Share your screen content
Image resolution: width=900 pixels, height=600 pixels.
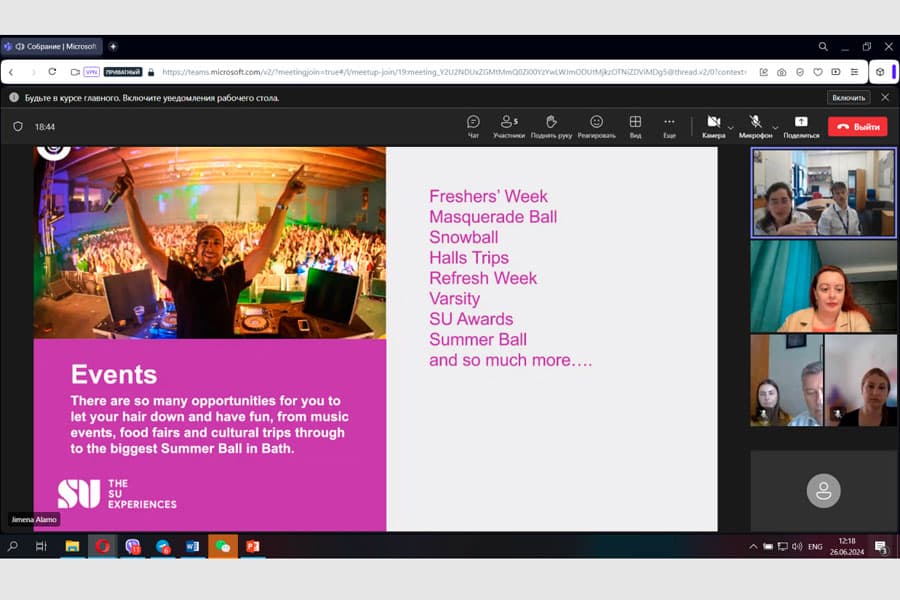(x=801, y=126)
